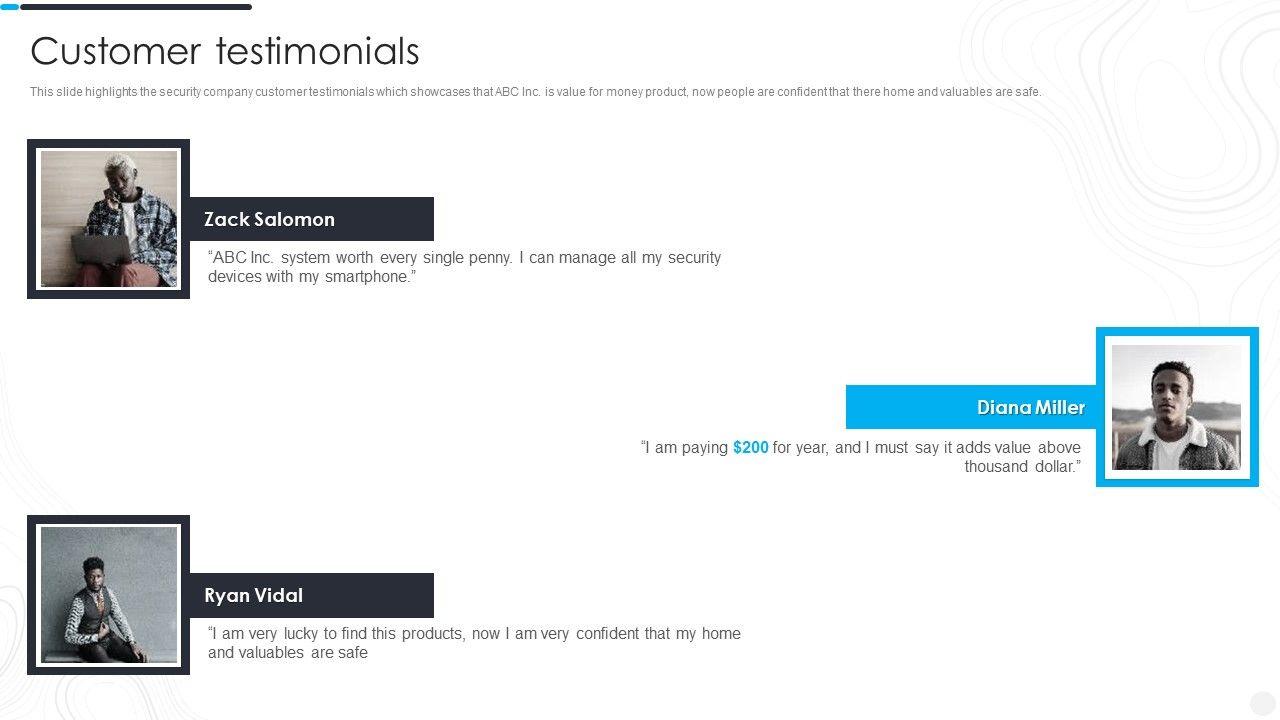Click "ABC Inc." in the slide description

click(x=517, y=92)
